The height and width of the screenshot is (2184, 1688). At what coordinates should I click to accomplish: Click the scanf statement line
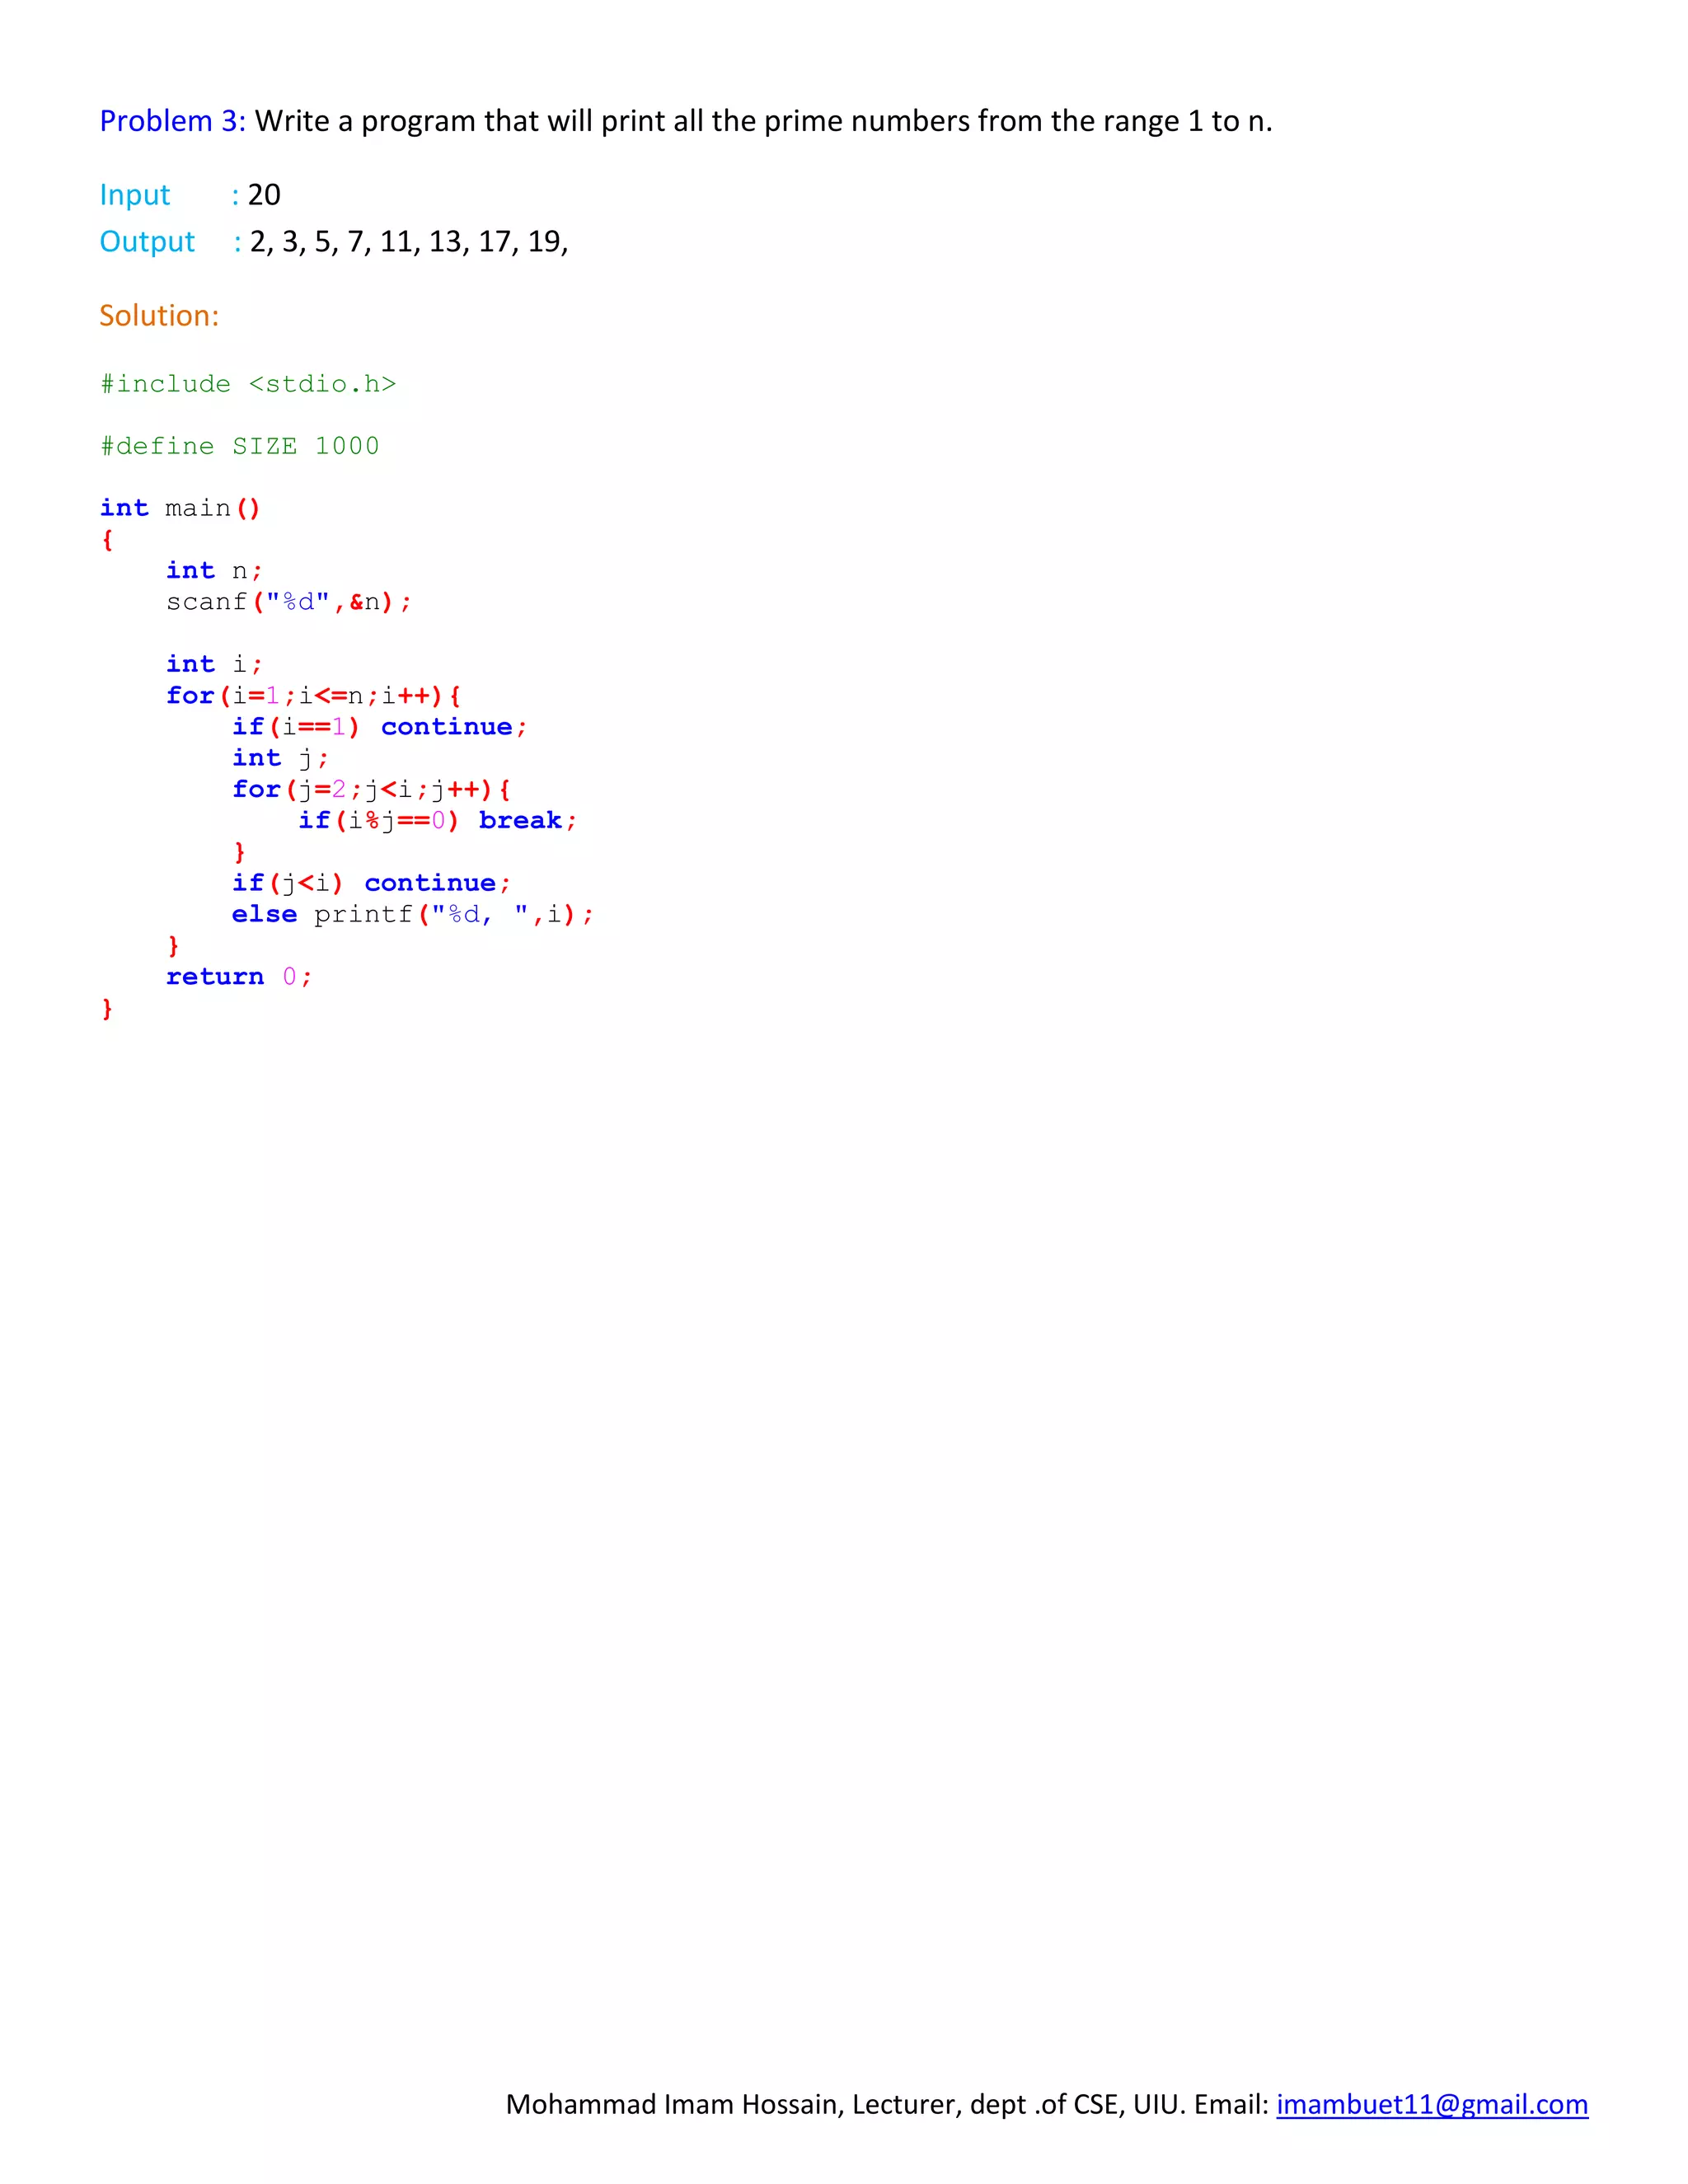tap(288, 602)
